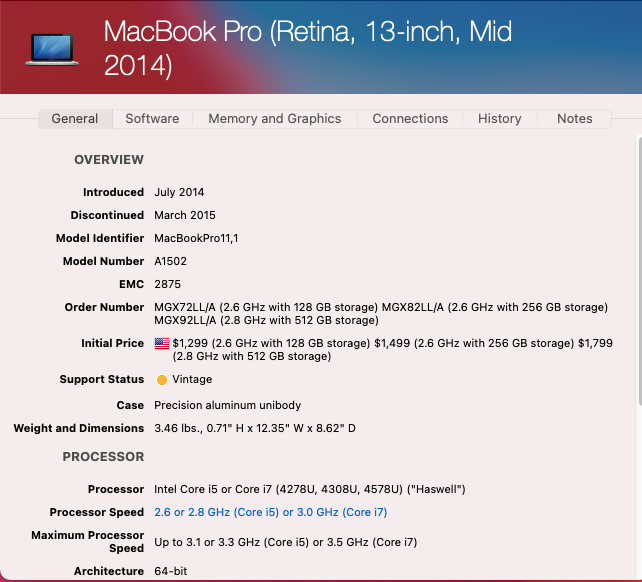The width and height of the screenshot is (642, 582).
Task: Click the Model Number label
Action: click(104, 261)
